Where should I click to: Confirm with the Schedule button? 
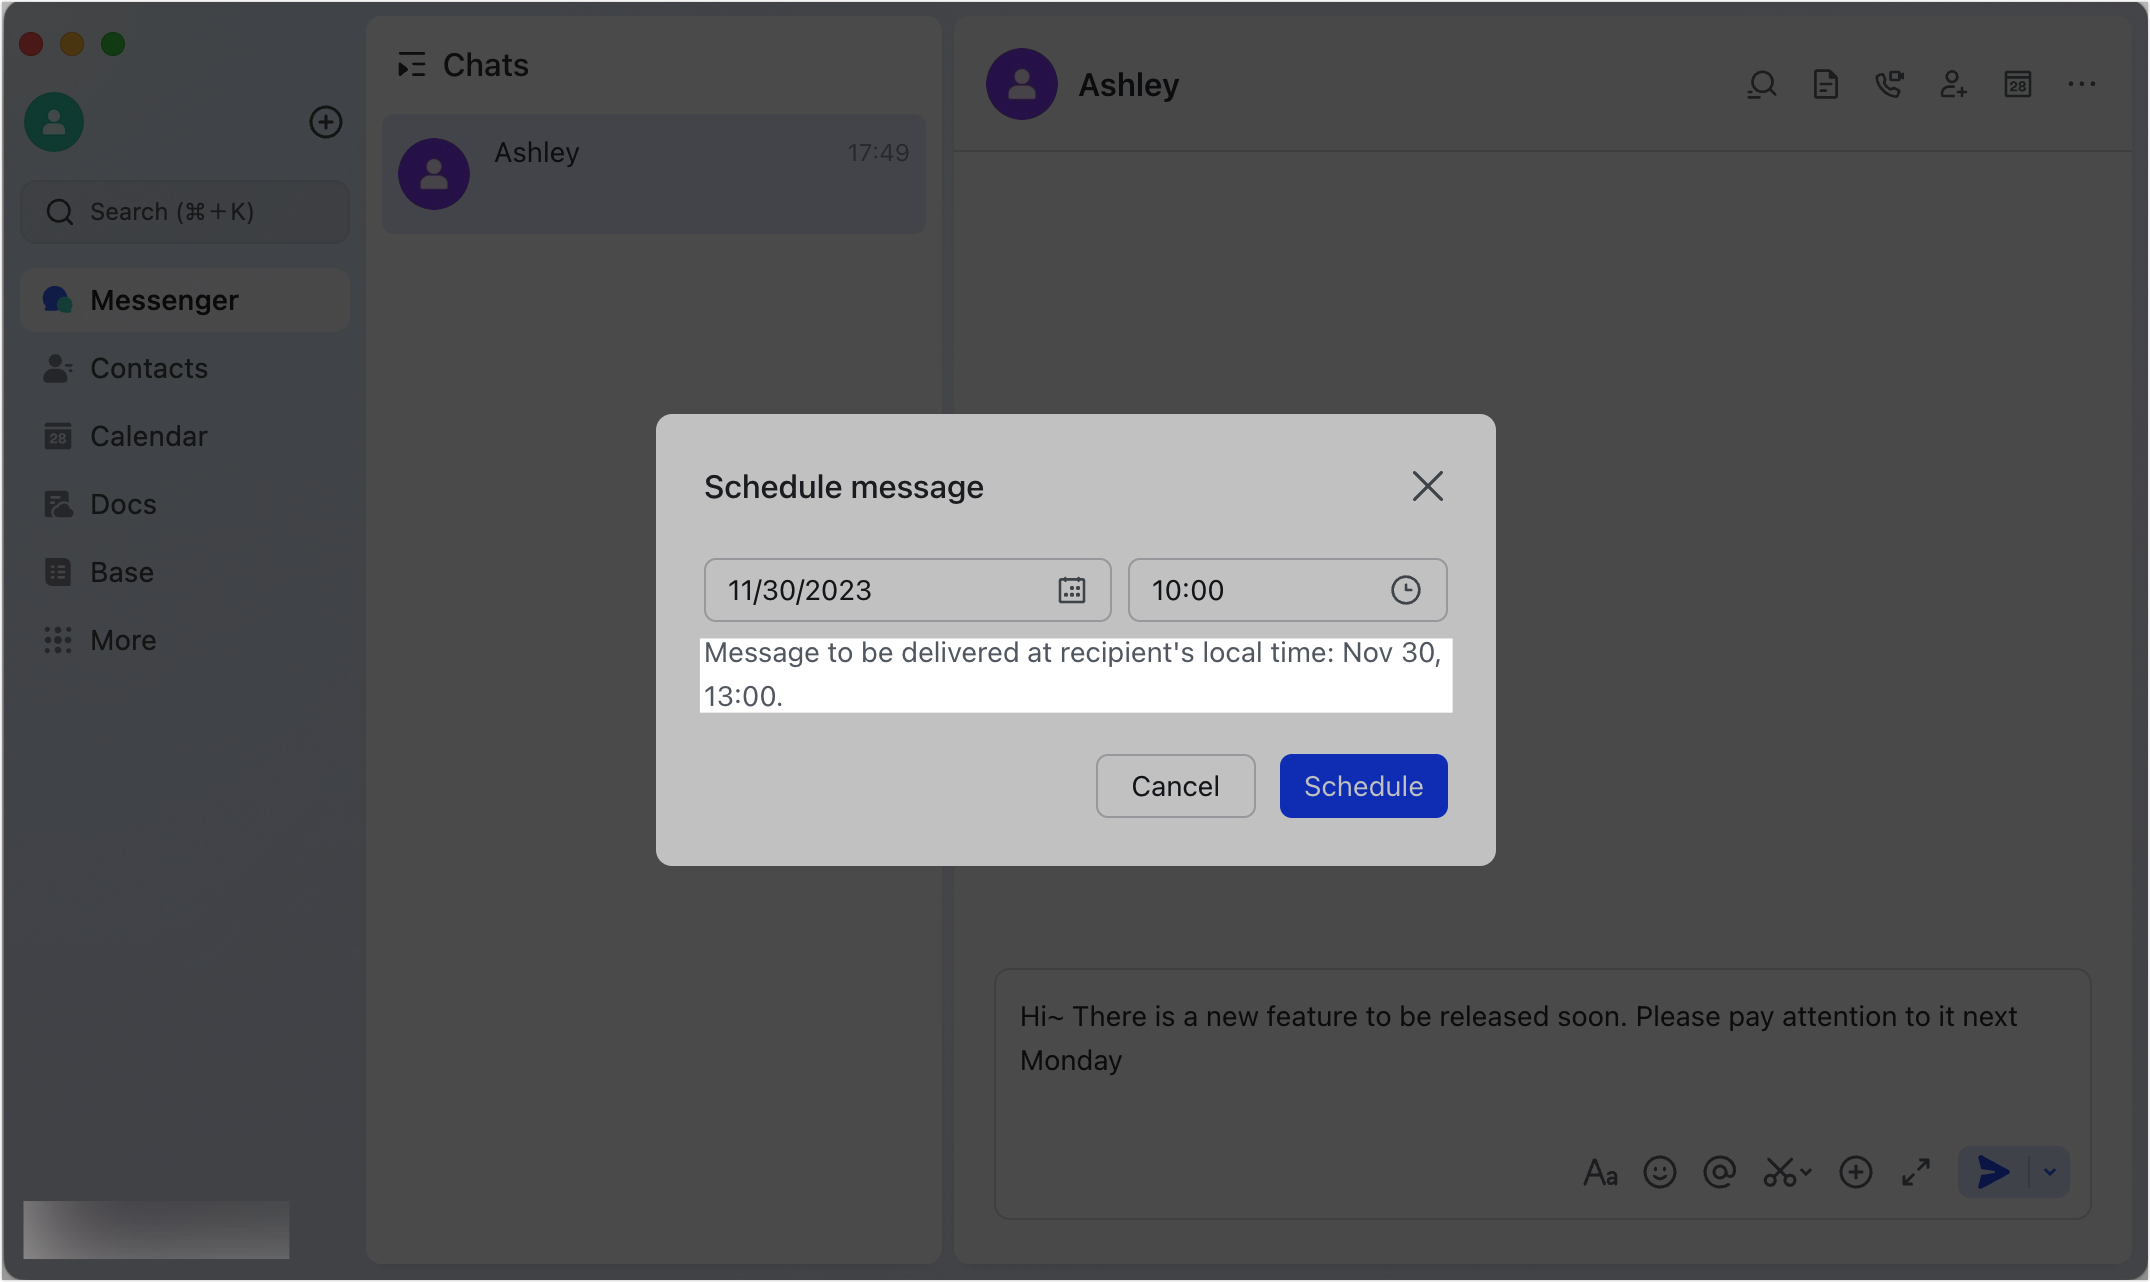[x=1363, y=786]
